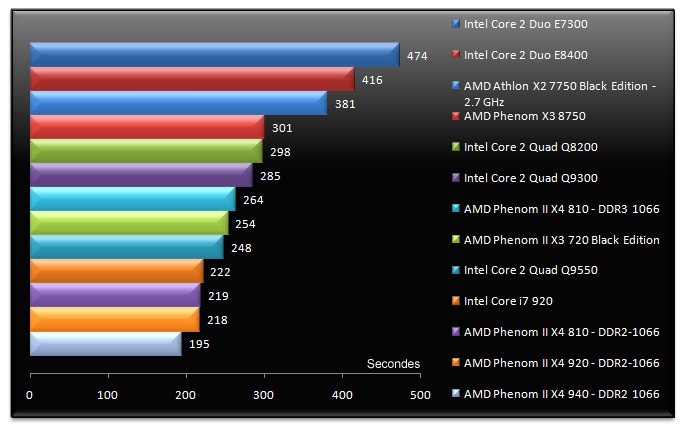Click the data label 298
Image resolution: width=685 pixels, height=431 pixels.
point(280,152)
